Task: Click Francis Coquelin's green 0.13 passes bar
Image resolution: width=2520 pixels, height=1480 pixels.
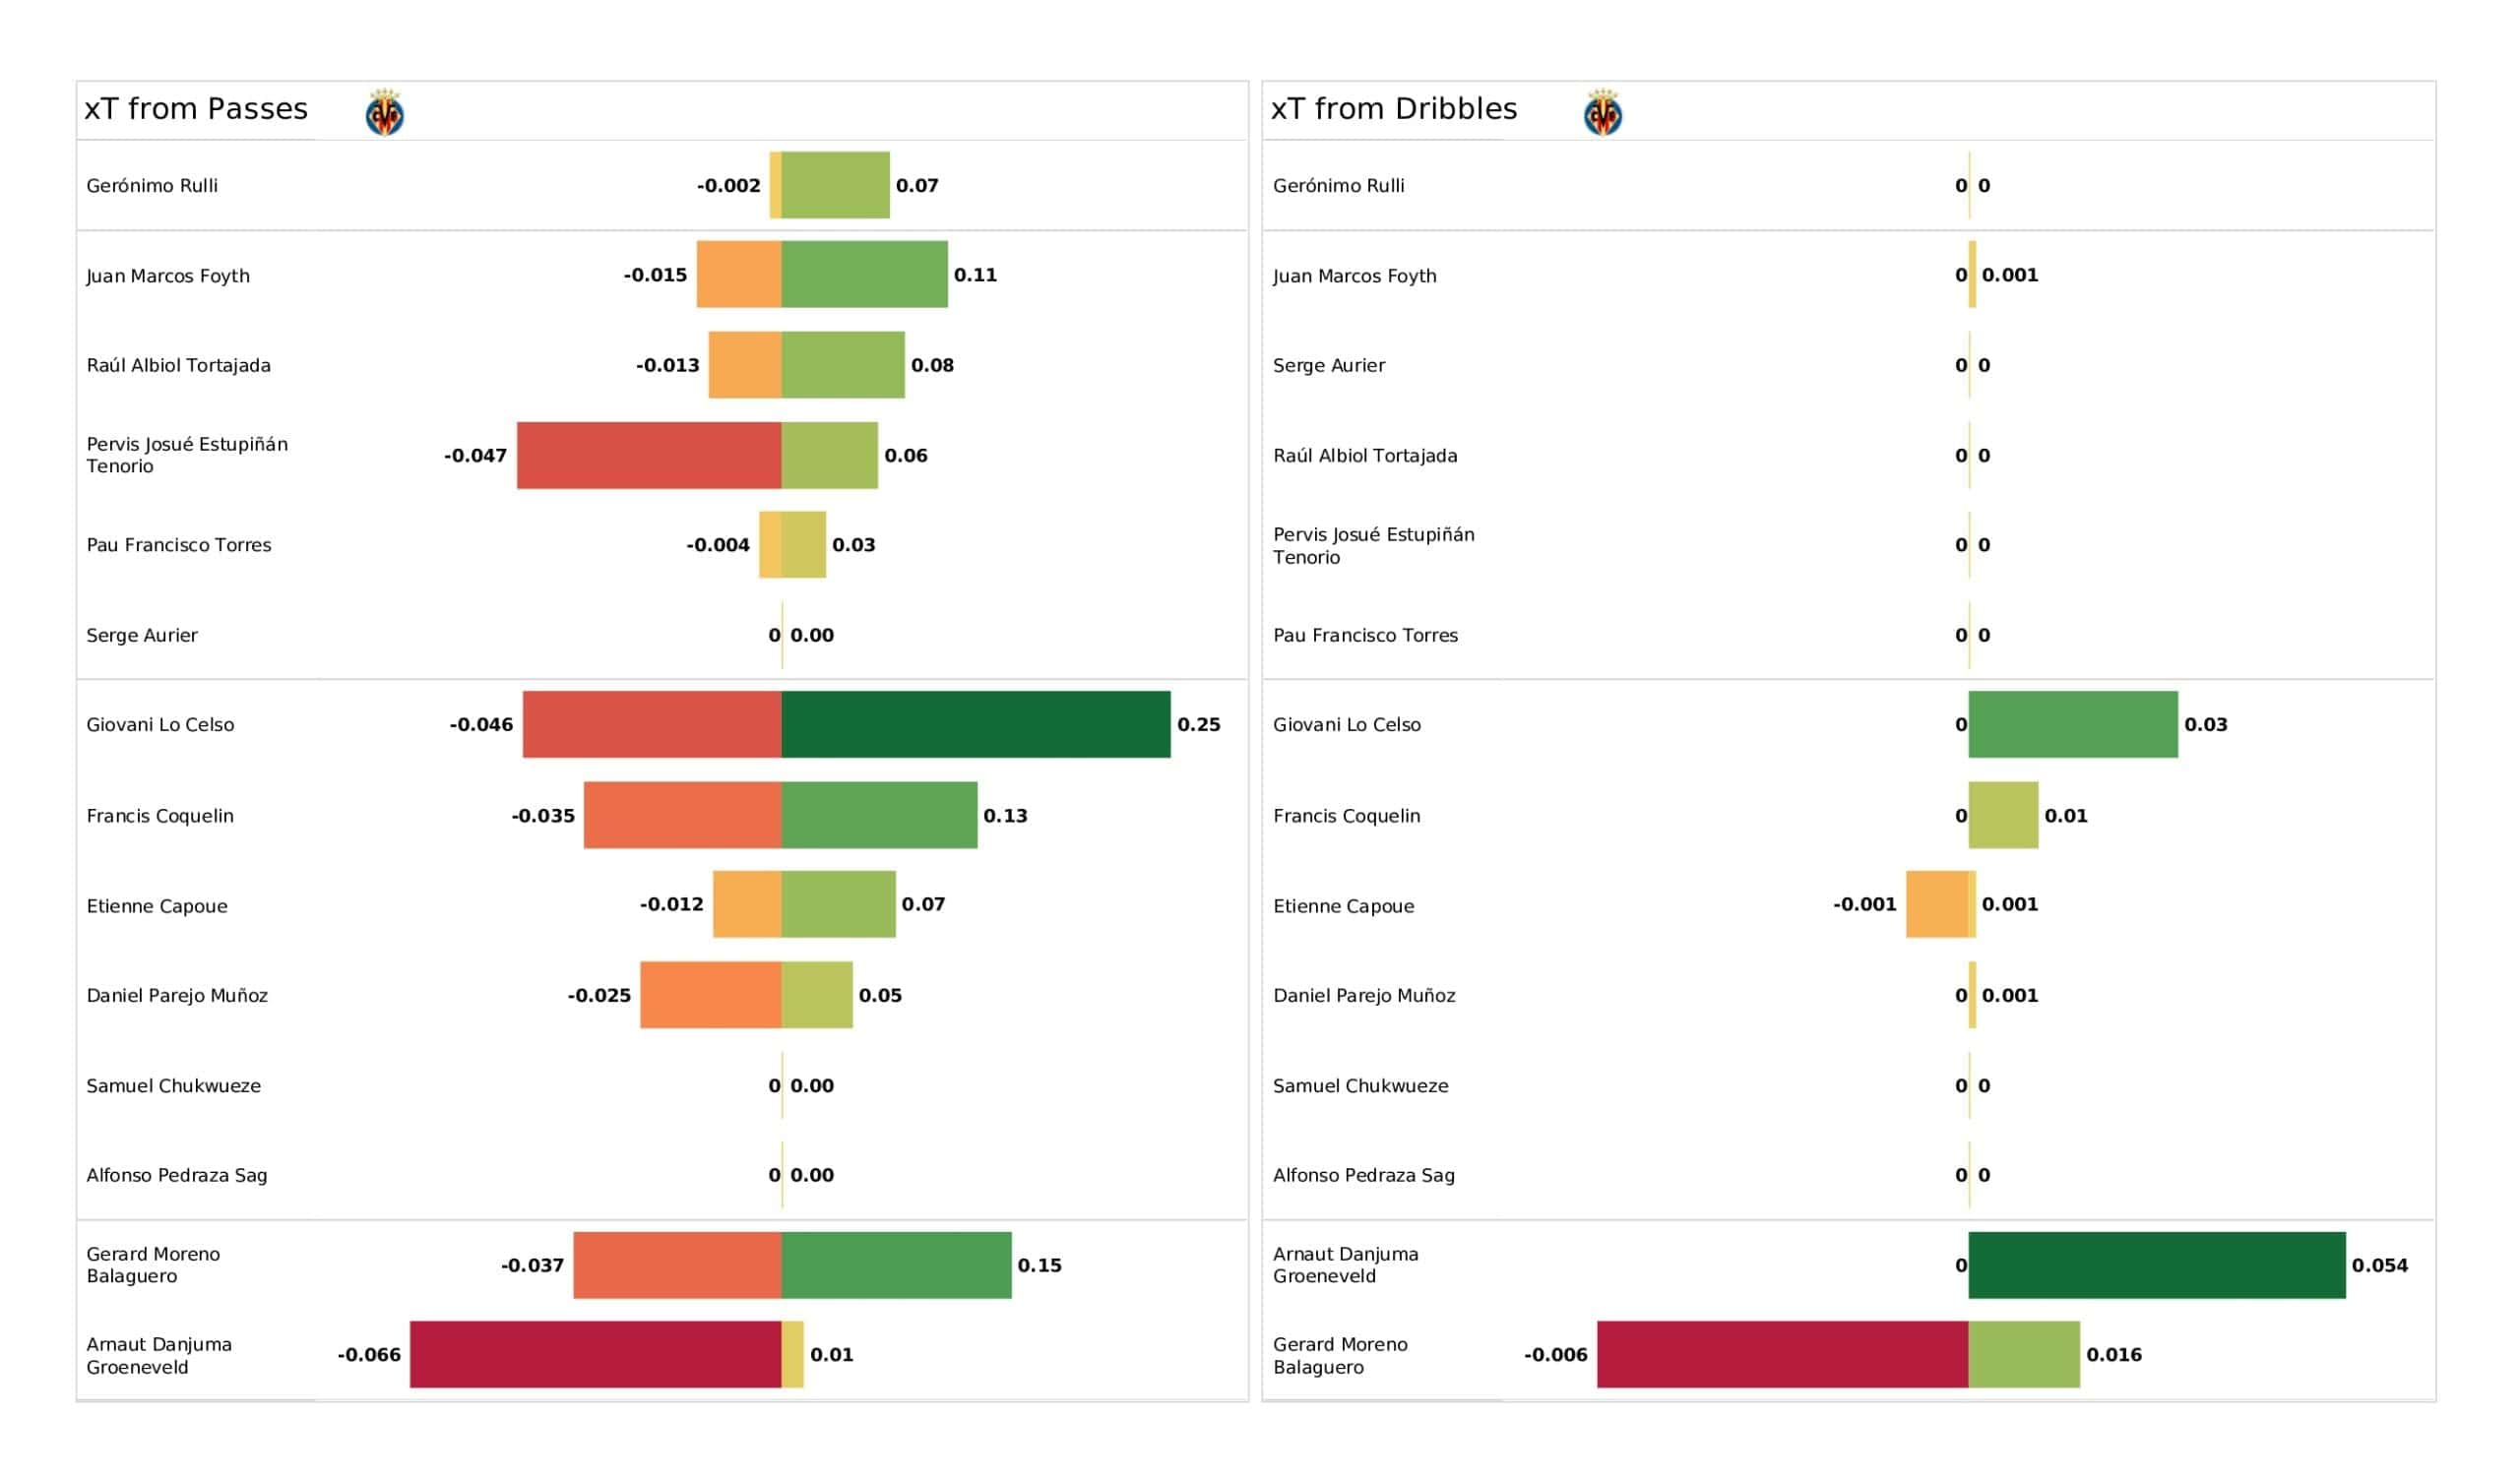Action: pyautogui.click(x=880, y=815)
